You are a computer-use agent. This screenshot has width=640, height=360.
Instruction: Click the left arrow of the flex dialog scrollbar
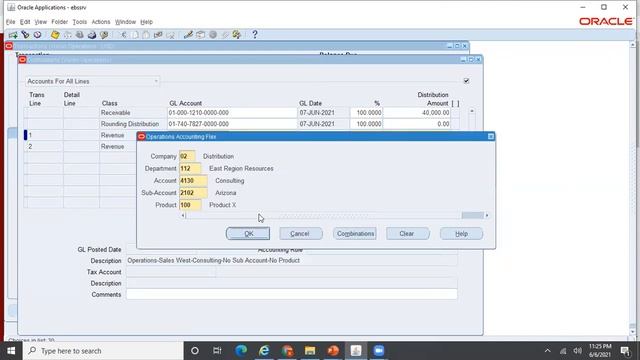[183, 215]
